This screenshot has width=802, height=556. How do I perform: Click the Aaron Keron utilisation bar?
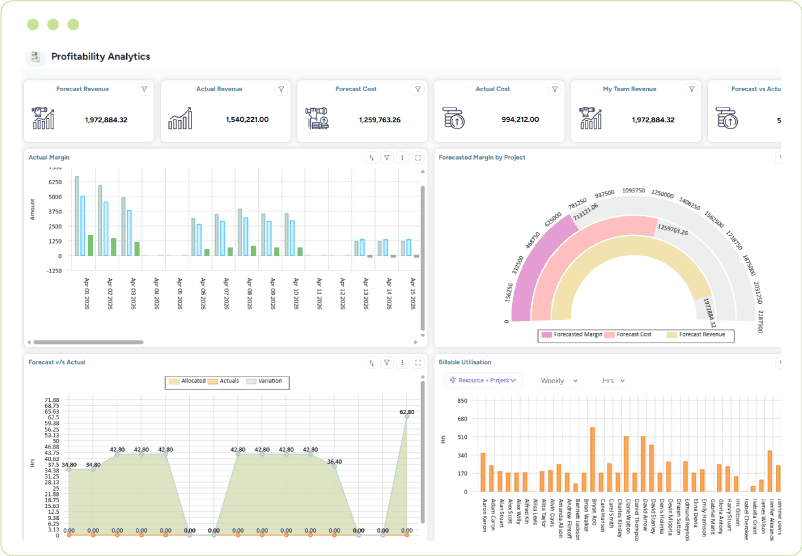[x=483, y=472]
